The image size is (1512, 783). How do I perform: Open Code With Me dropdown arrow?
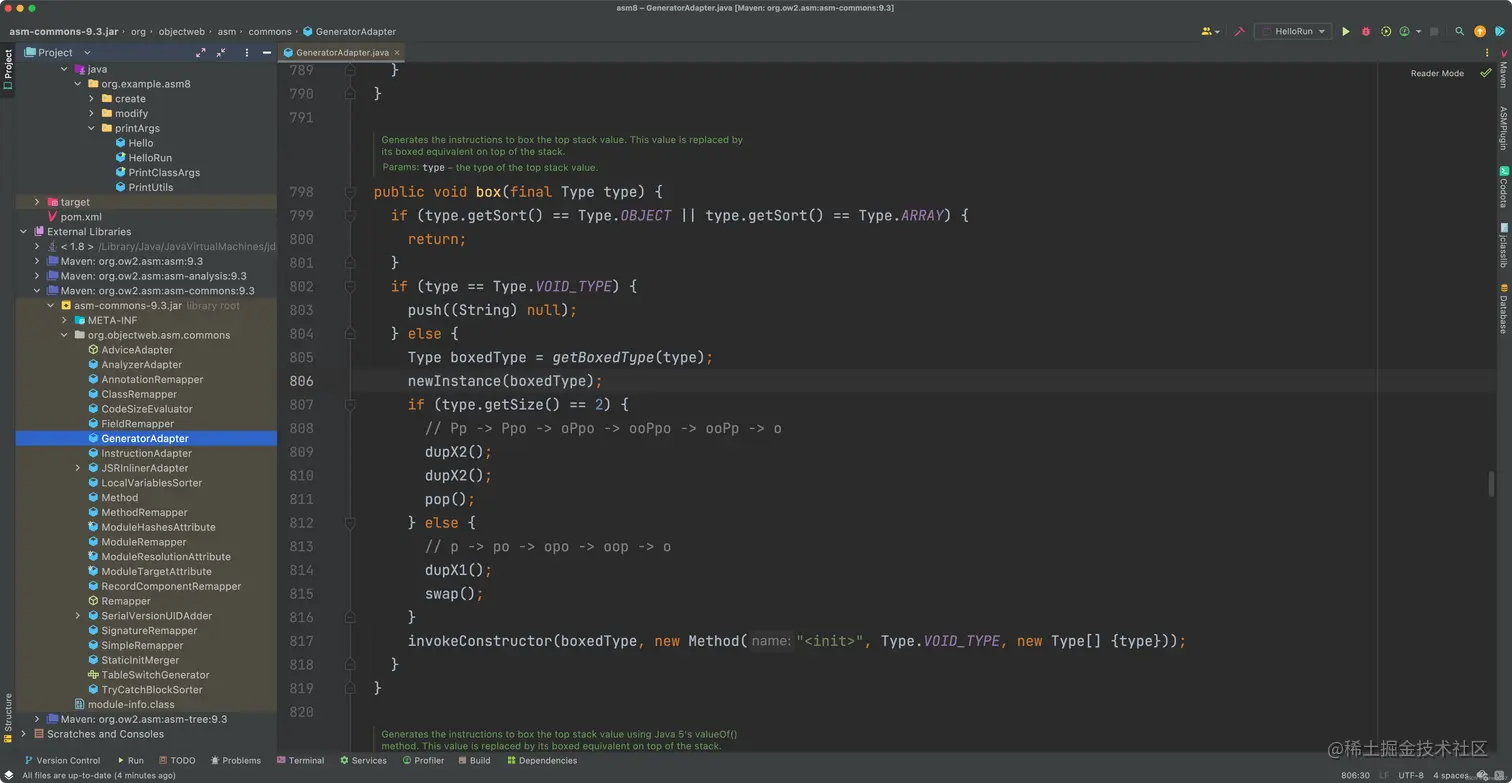[x=1217, y=32]
